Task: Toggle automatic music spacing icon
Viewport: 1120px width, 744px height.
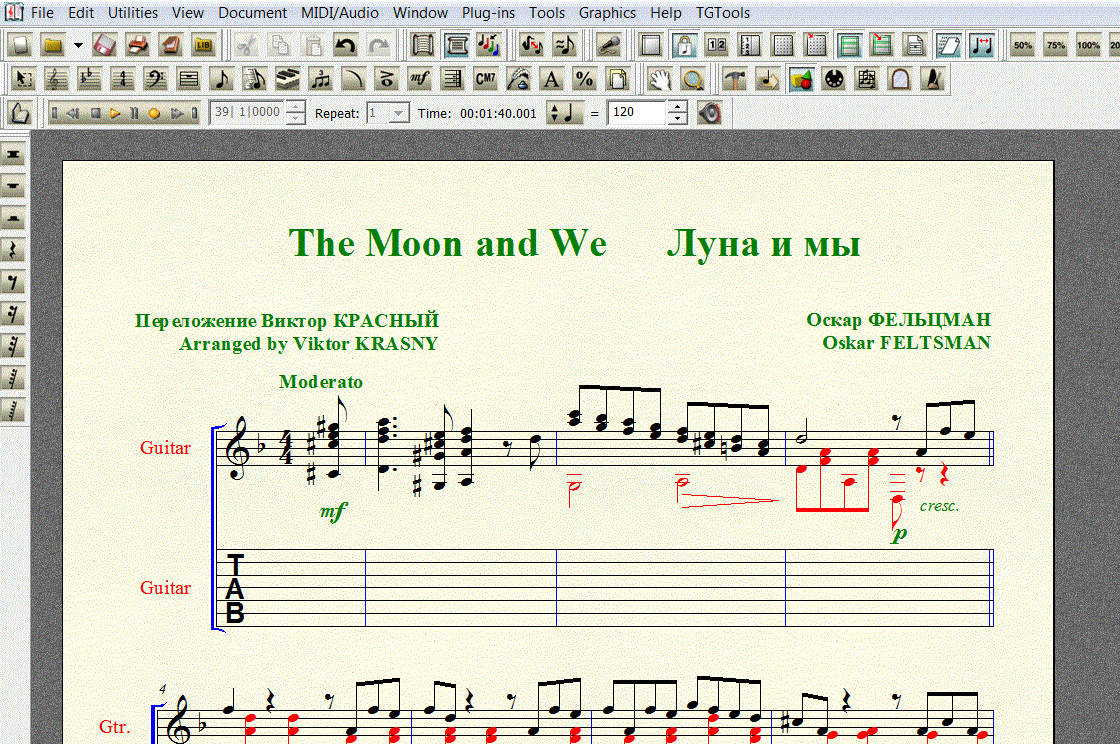Action: 981,45
